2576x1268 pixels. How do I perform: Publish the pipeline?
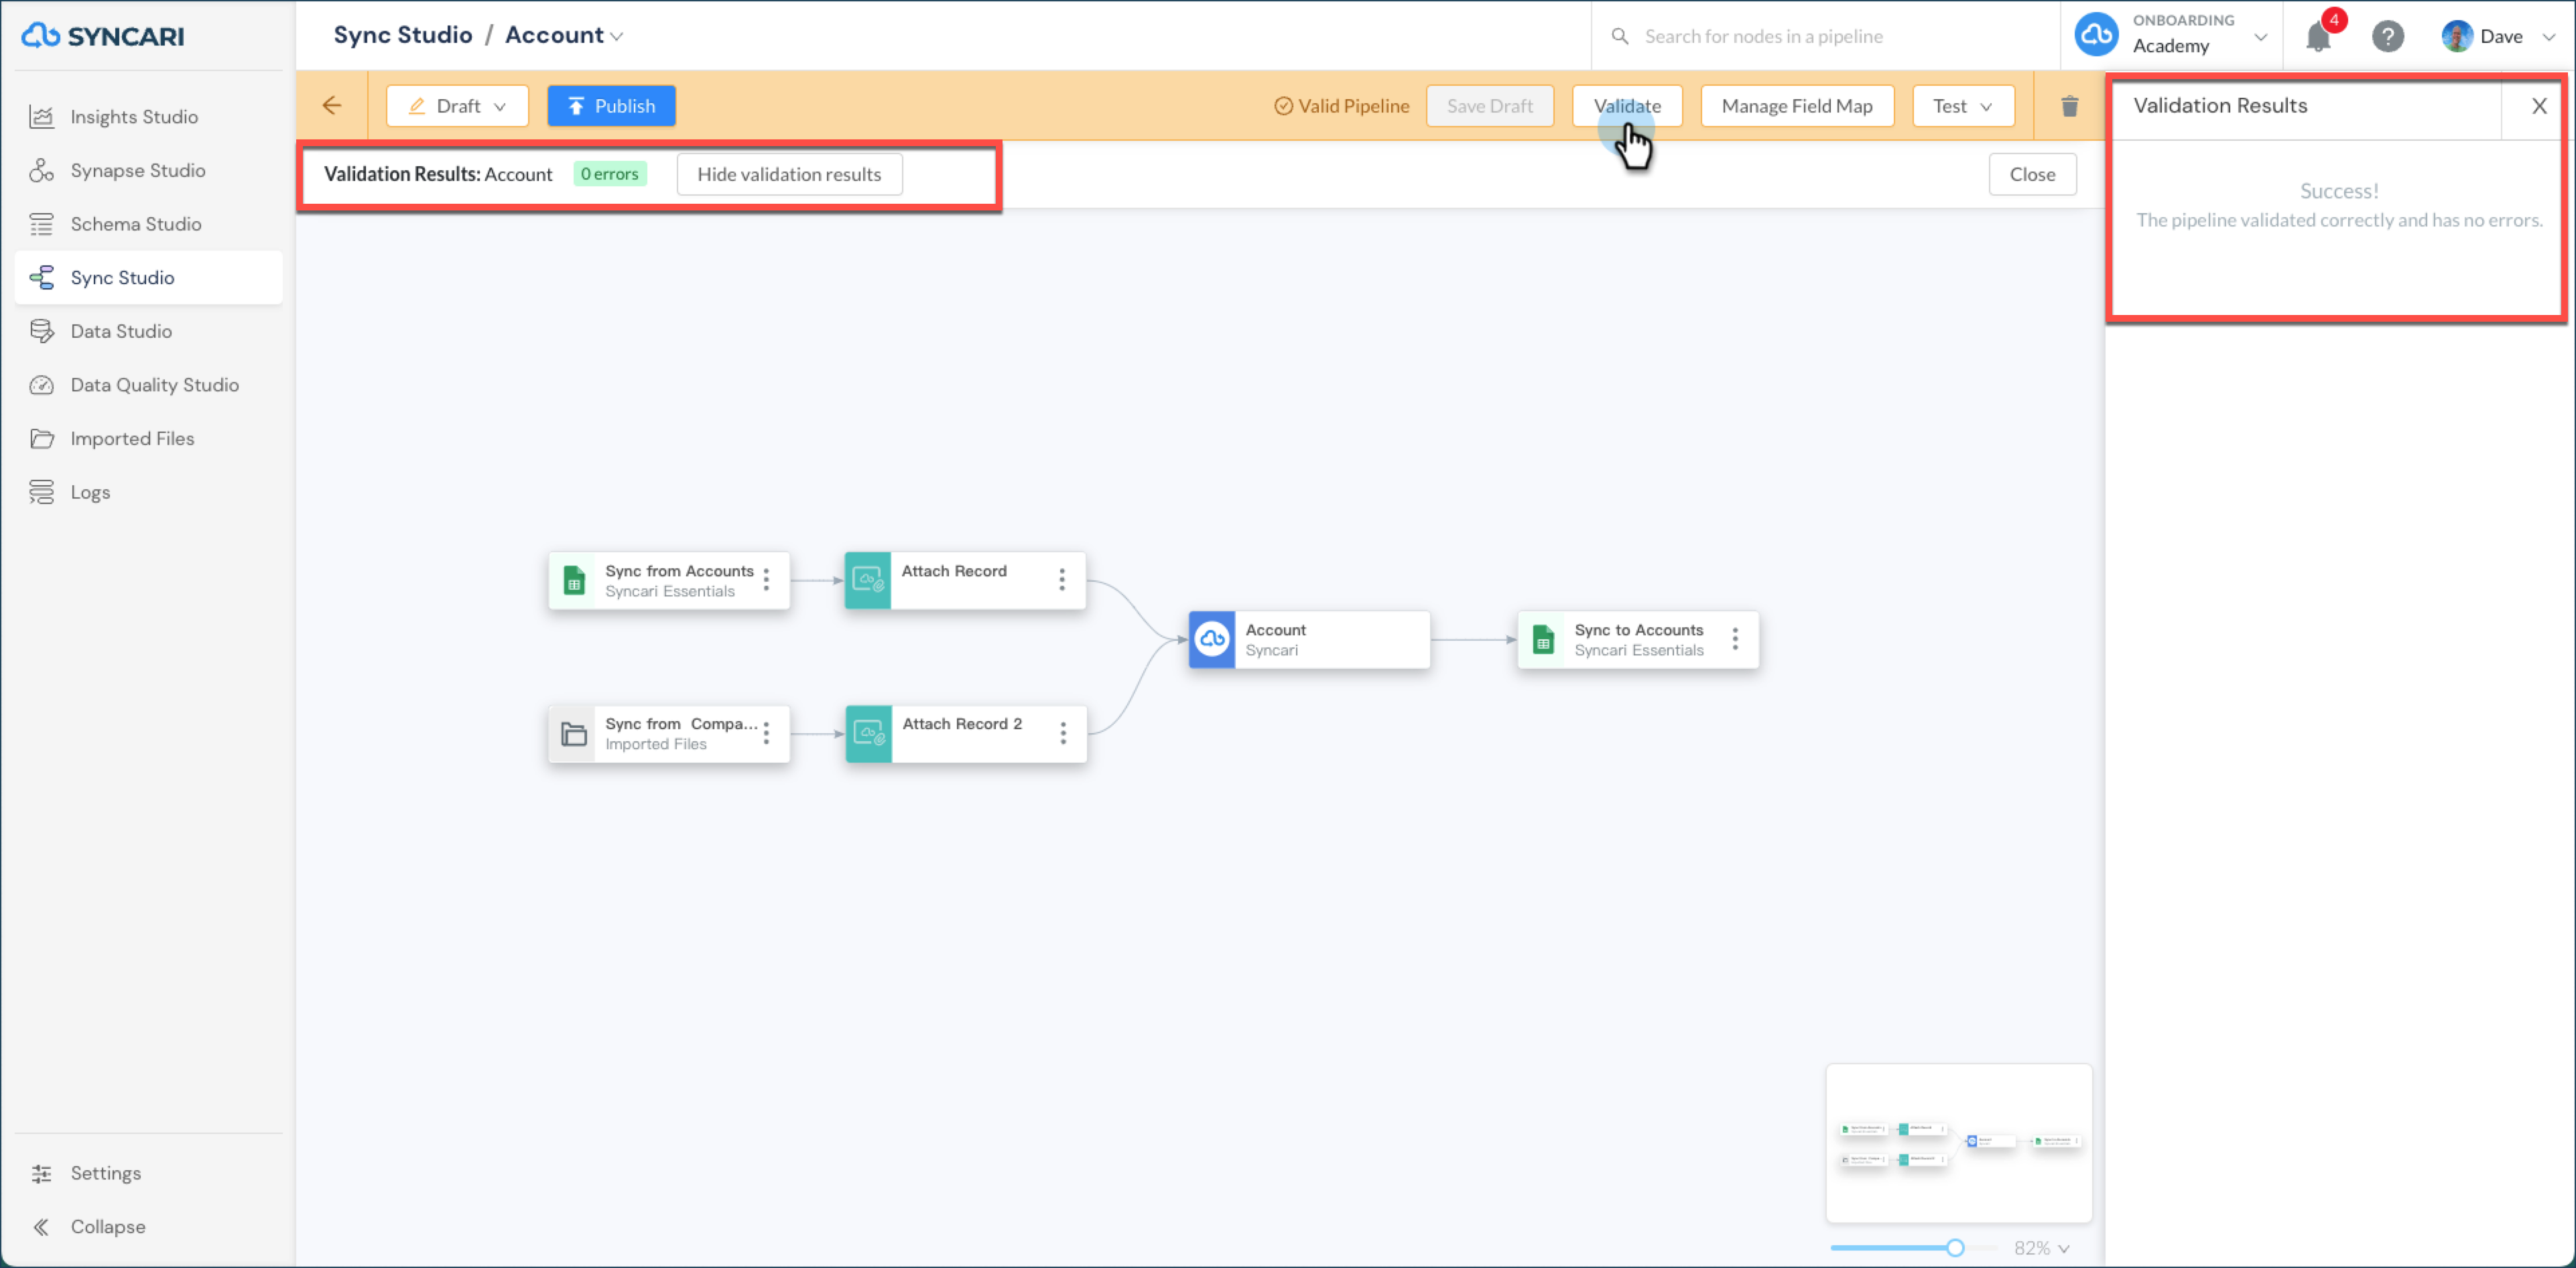[x=611, y=106]
